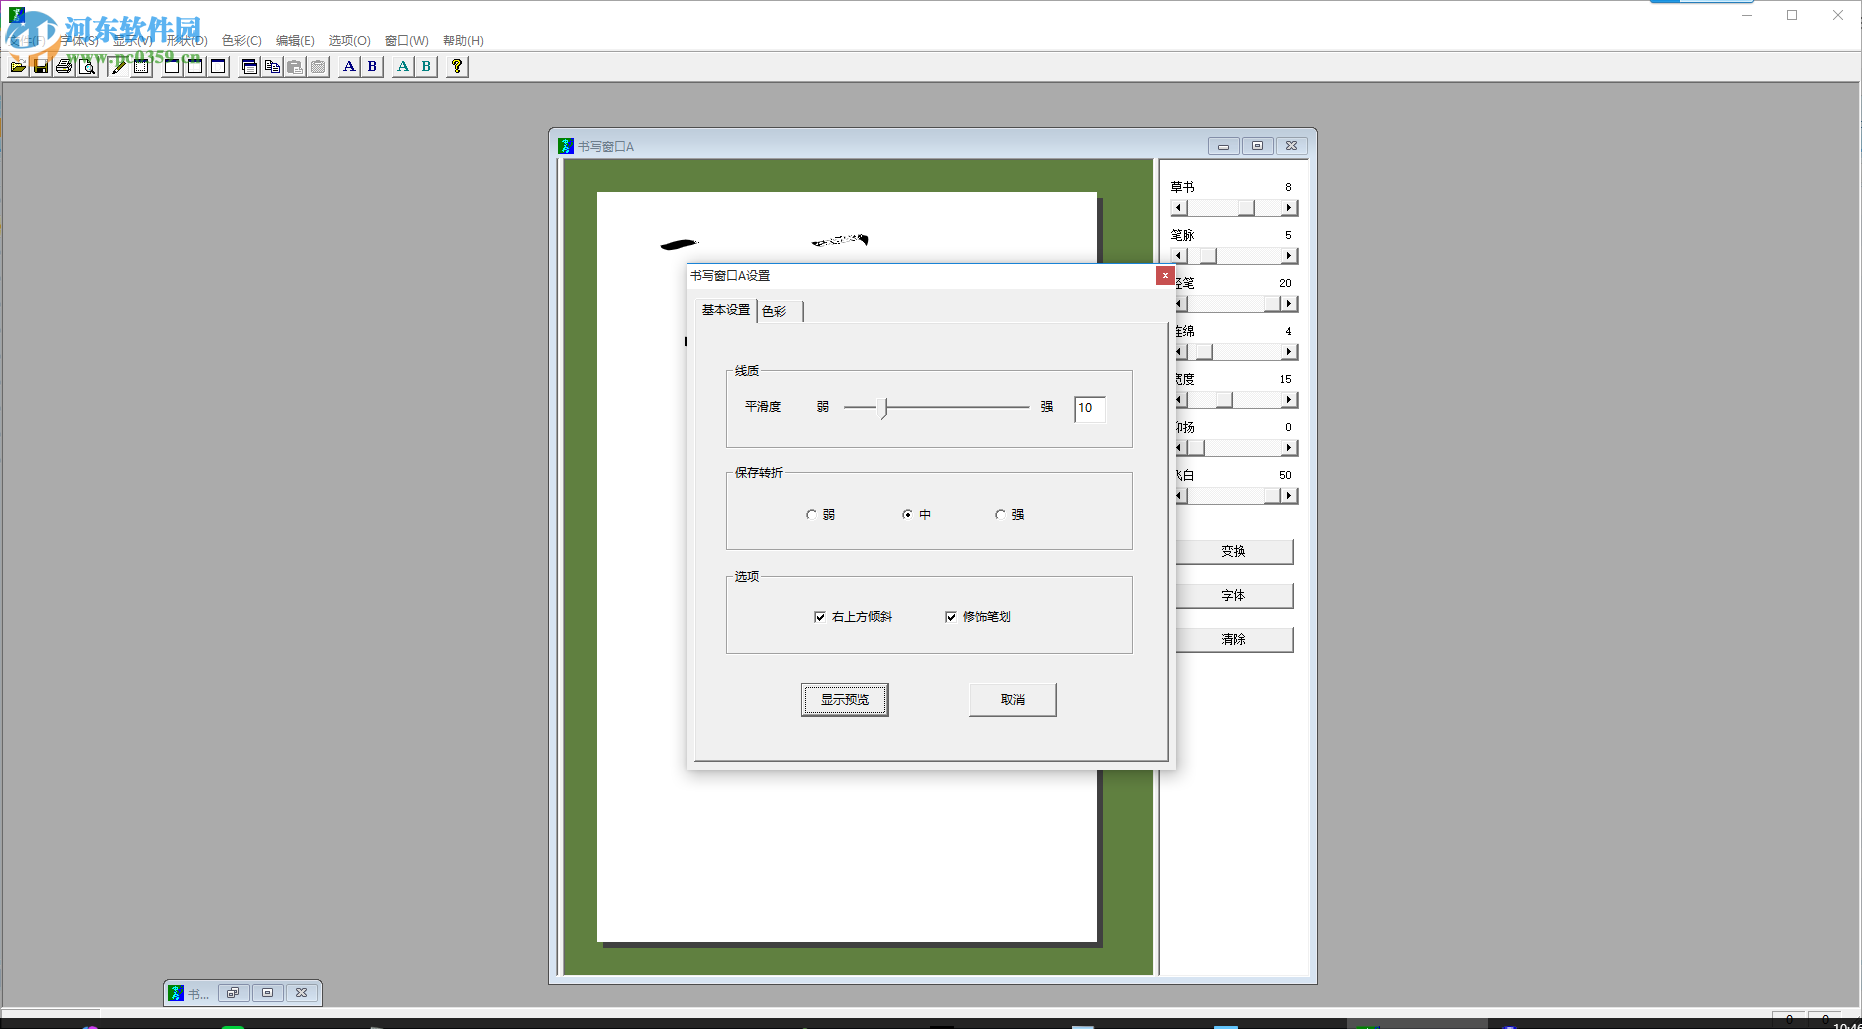Click right arrow of the slider valued 0
Viewport: 1862px width, 1029px height.
1289,448
